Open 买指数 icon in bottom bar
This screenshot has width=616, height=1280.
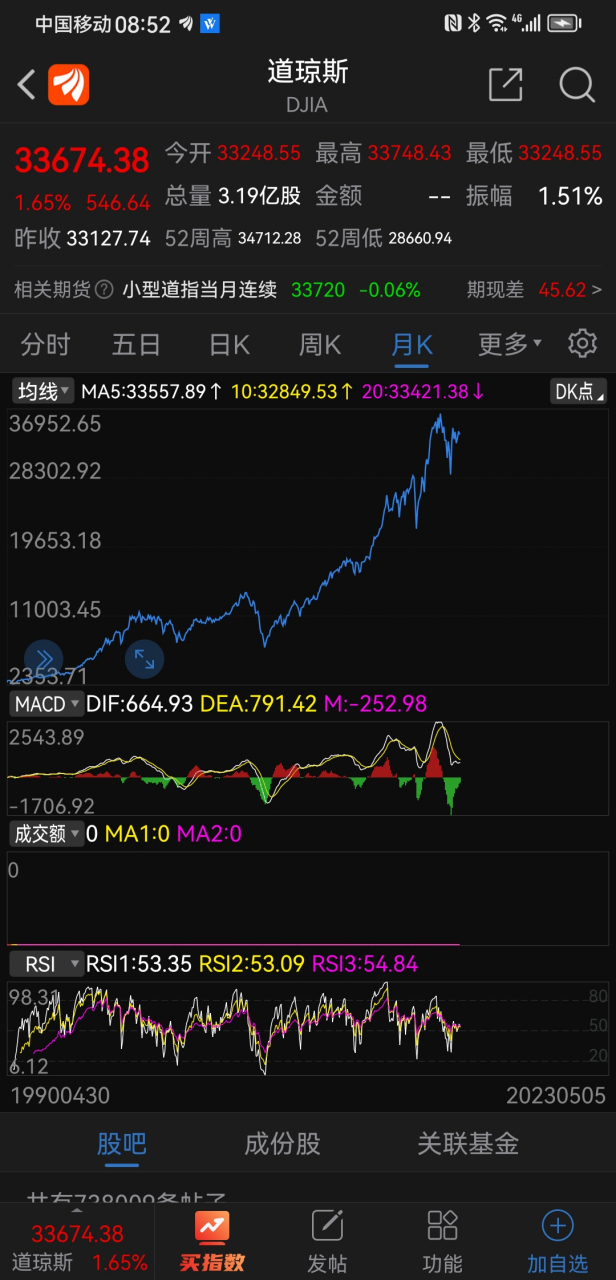point(212,1240)
